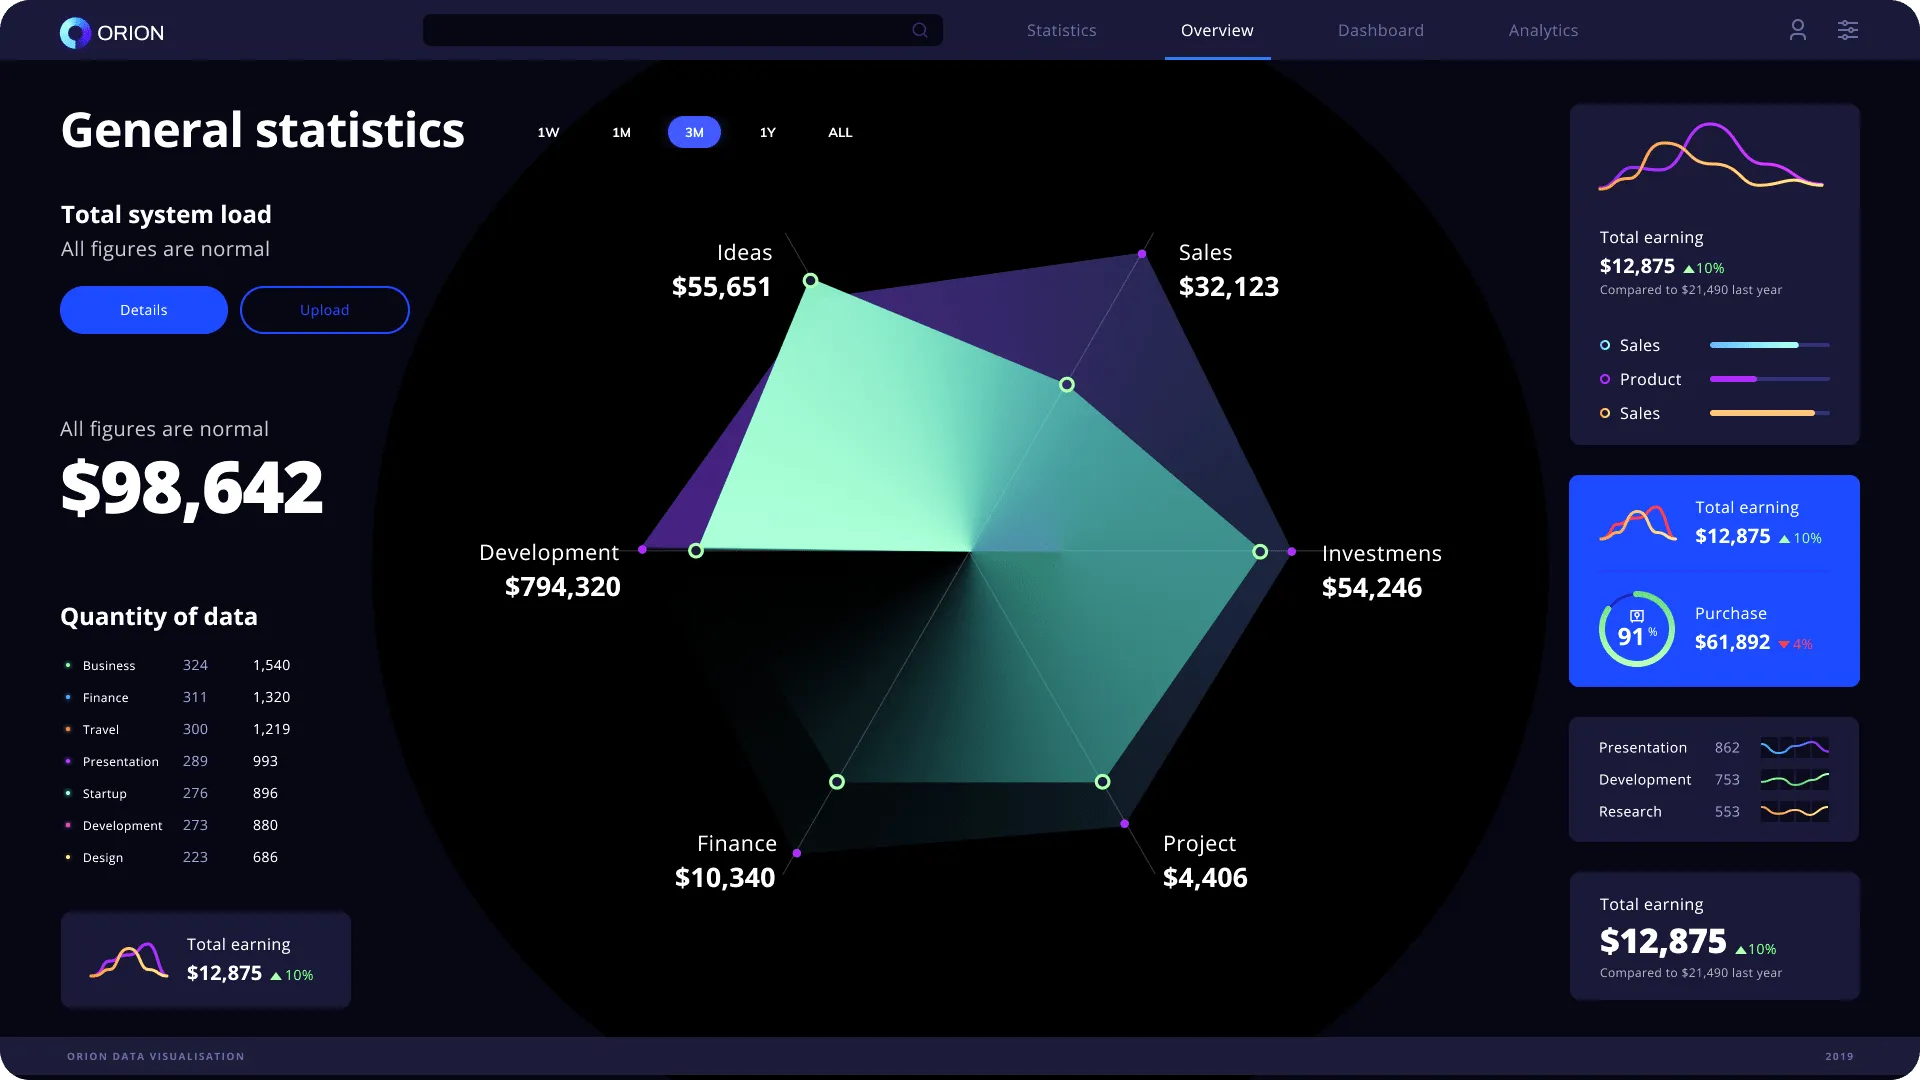Select the 1W time range
Image resolution: width=1920 pixels, height=1080 pixels.
click(548, 132)
